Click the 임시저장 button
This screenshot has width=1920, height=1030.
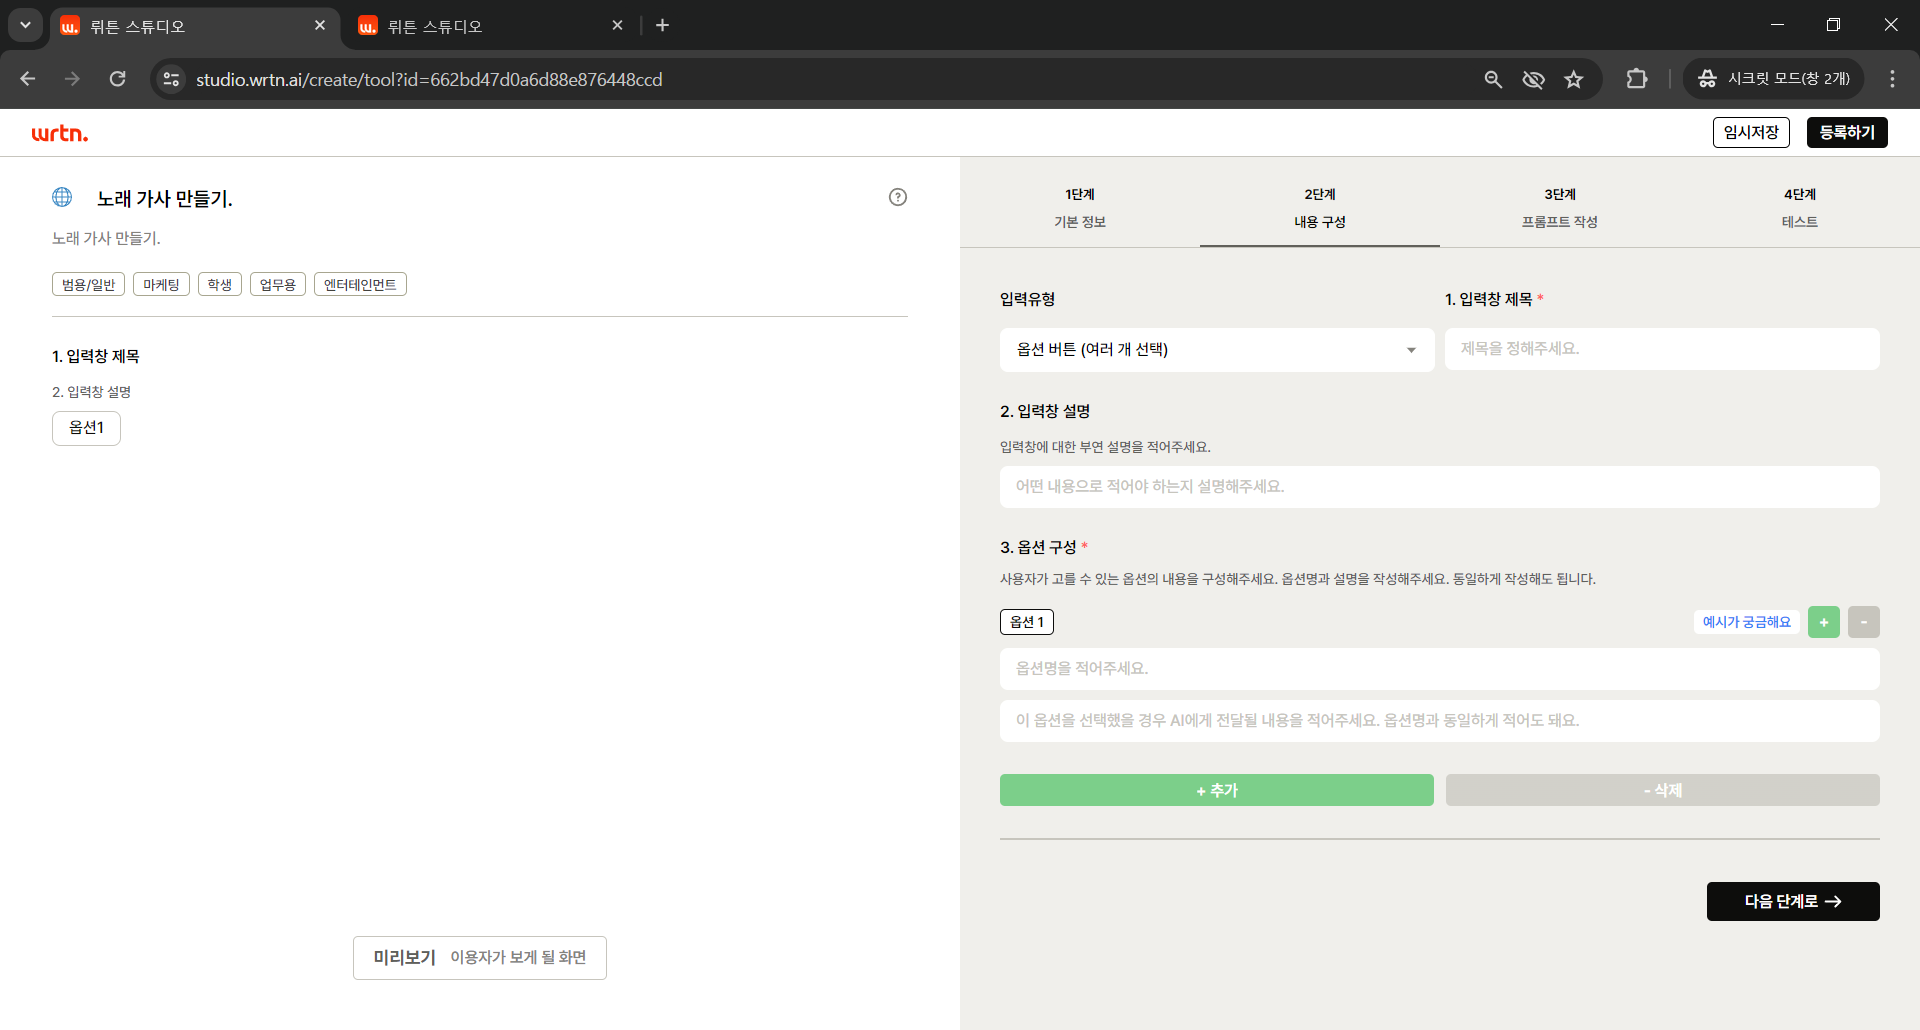(1751, 132)
